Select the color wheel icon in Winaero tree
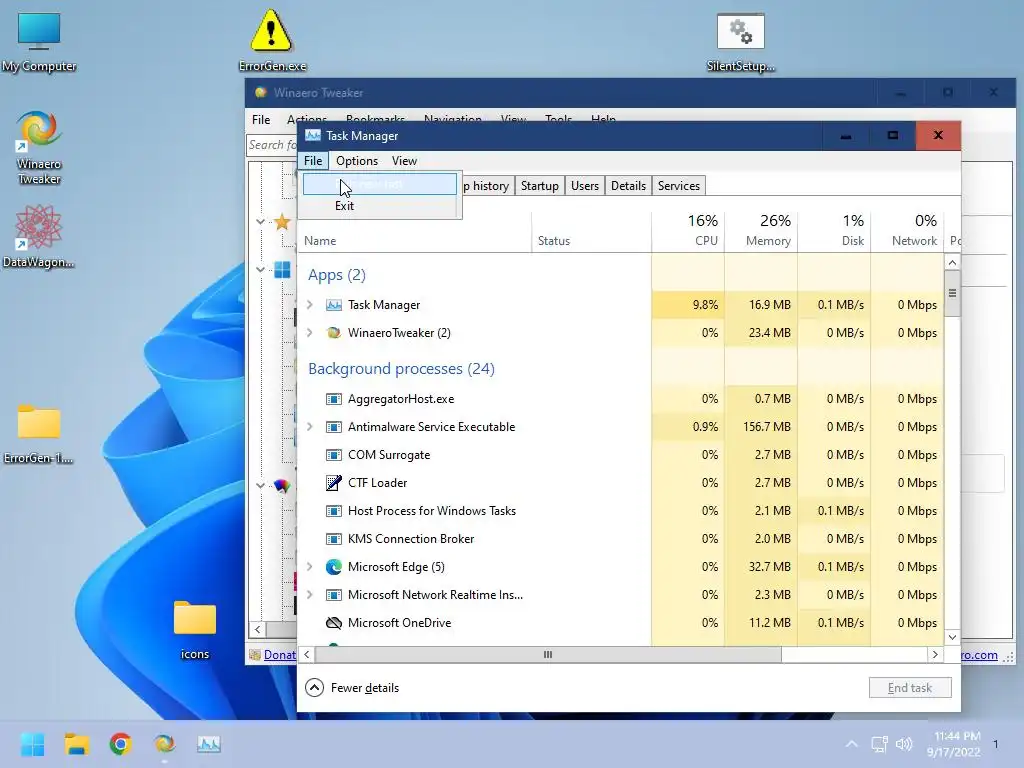1024x768 pixels. 282,486
